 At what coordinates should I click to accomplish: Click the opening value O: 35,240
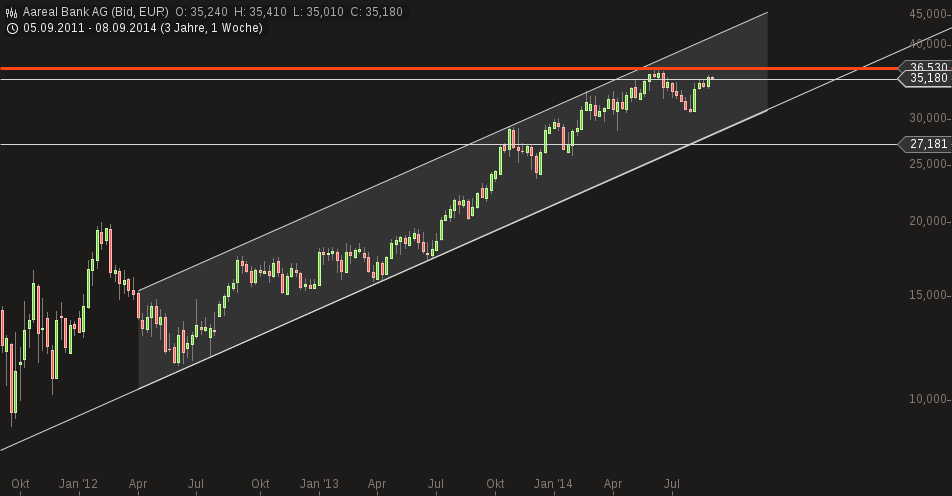point(202,12)
